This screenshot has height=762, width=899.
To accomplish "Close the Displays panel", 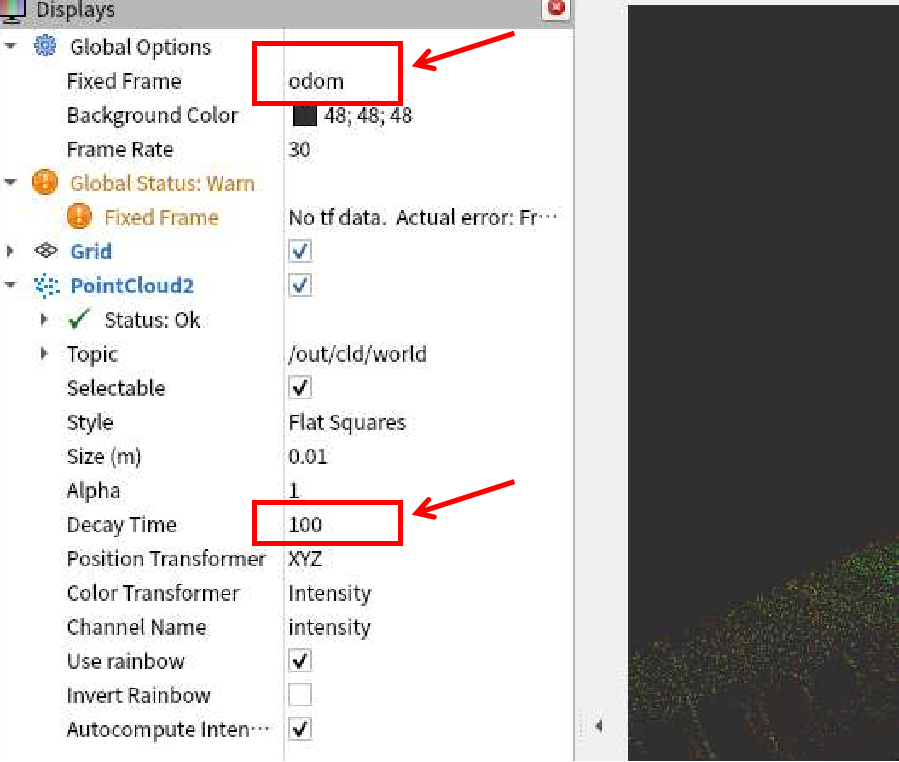I will pos(556,9).
